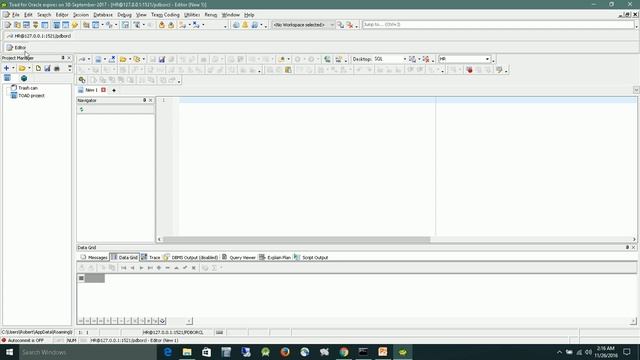Open the Database menu

click(x=103, y=15)
